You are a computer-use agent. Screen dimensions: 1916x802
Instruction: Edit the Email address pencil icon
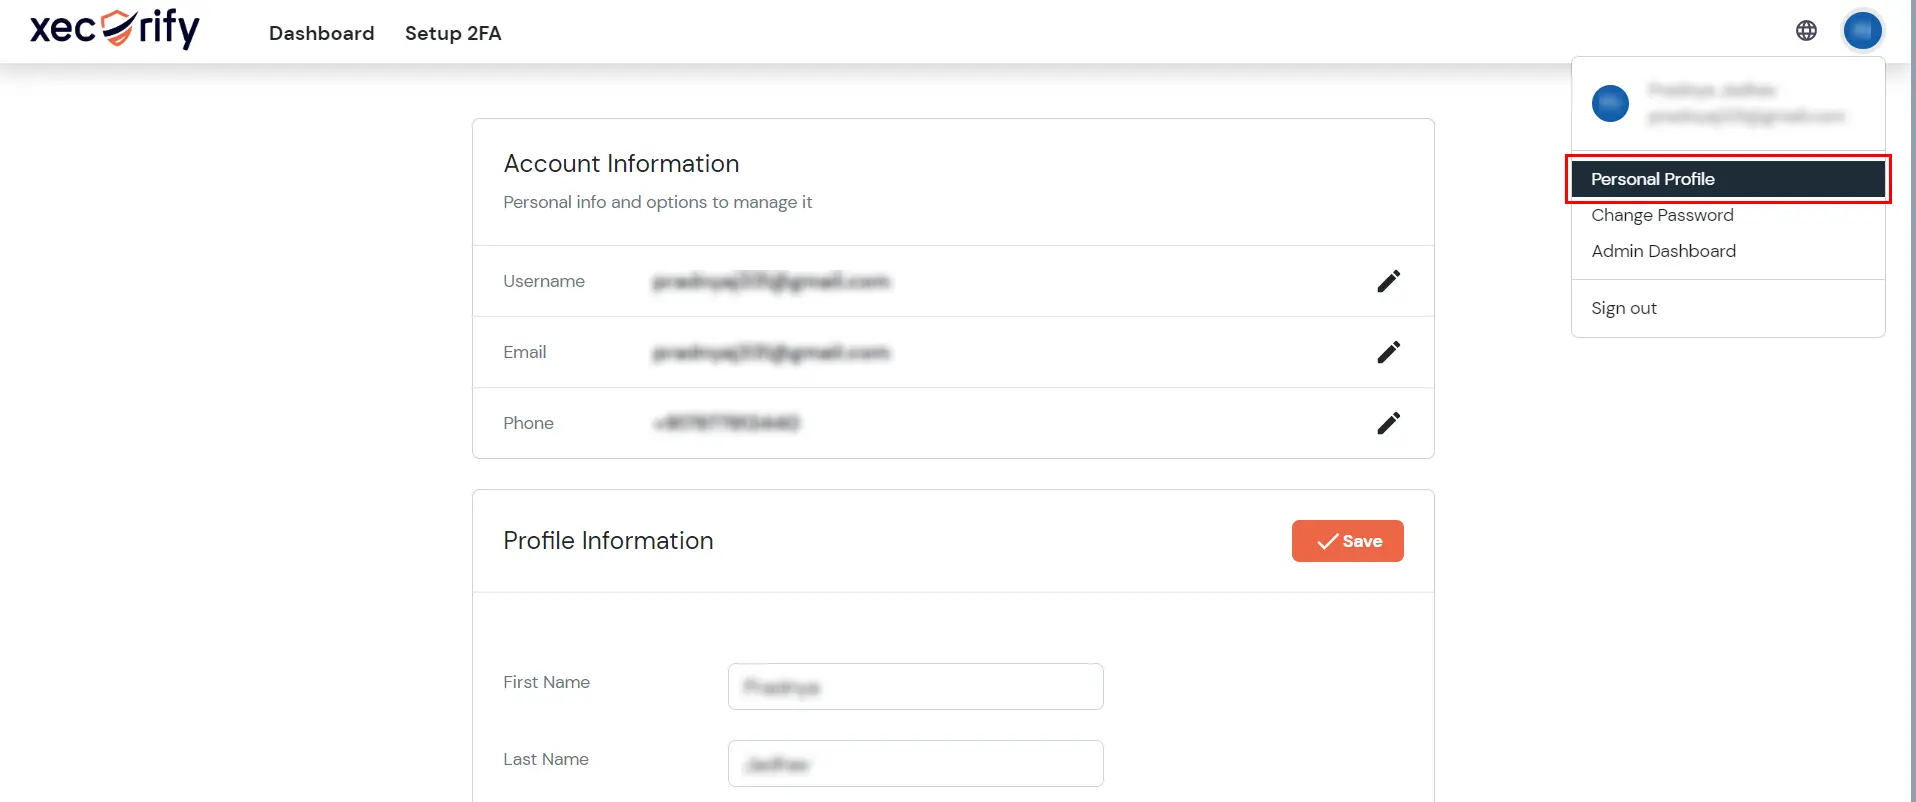(1388, 352)
